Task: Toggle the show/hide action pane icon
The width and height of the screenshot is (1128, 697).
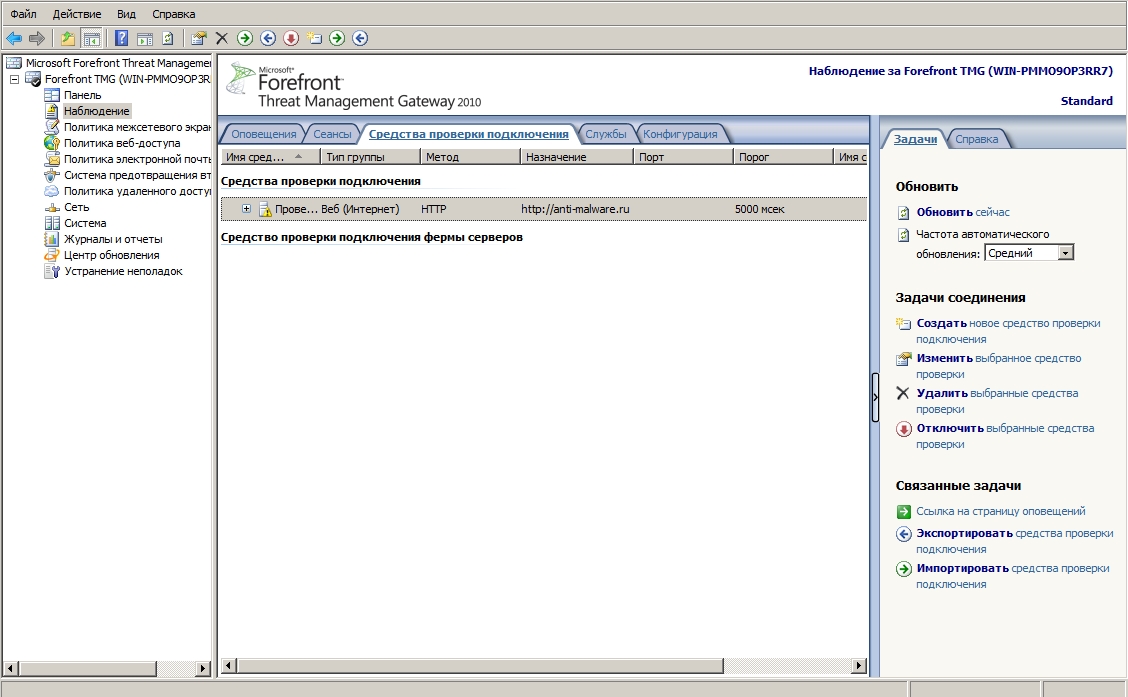Action: (x=145, y=38)
